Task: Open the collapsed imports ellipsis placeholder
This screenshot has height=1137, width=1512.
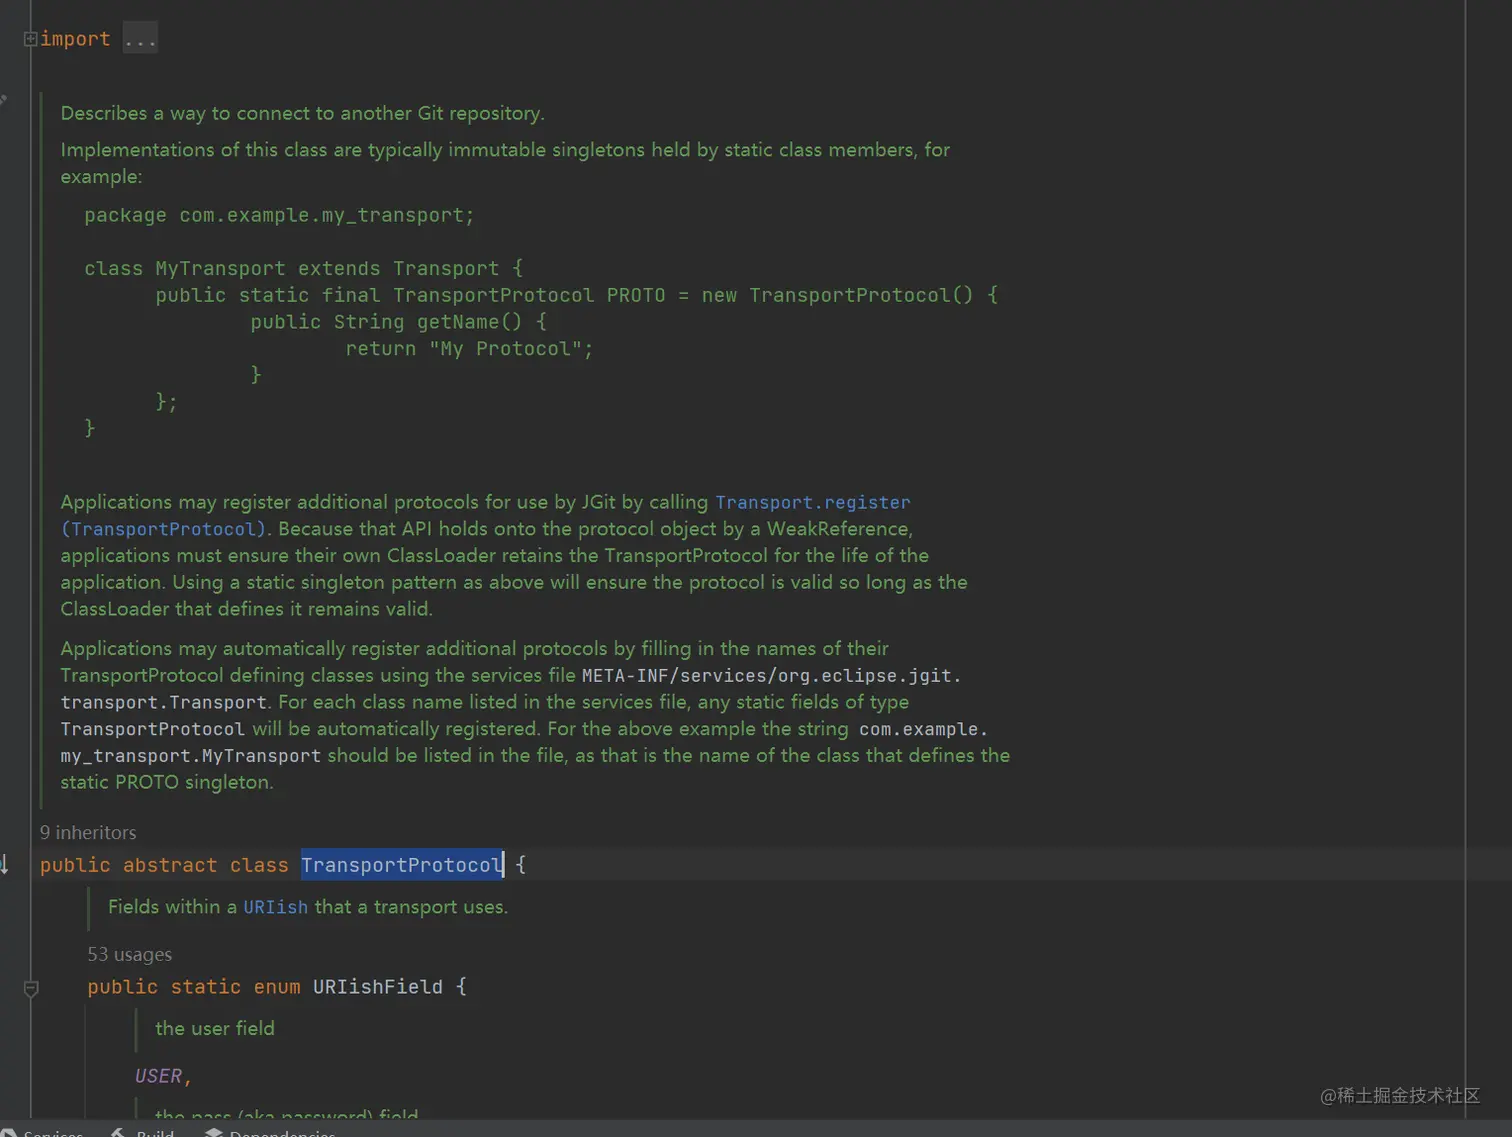Action: (x=140, y=39)
